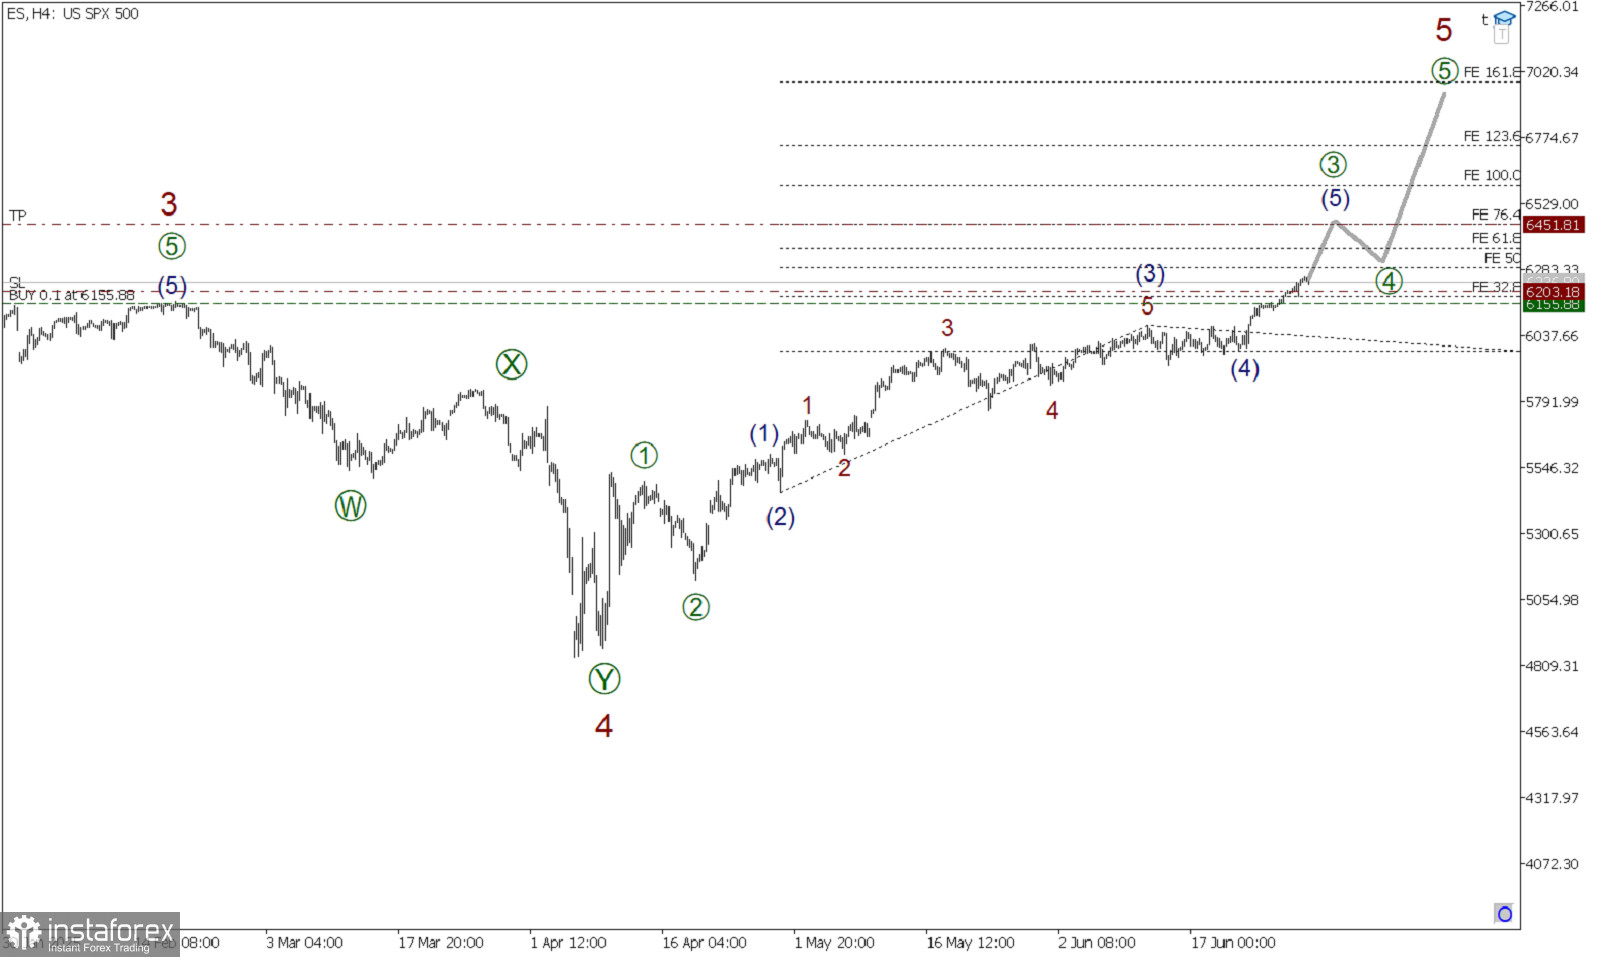
Task: Select the blue (4) wave label
Action: click(1245, 368)
